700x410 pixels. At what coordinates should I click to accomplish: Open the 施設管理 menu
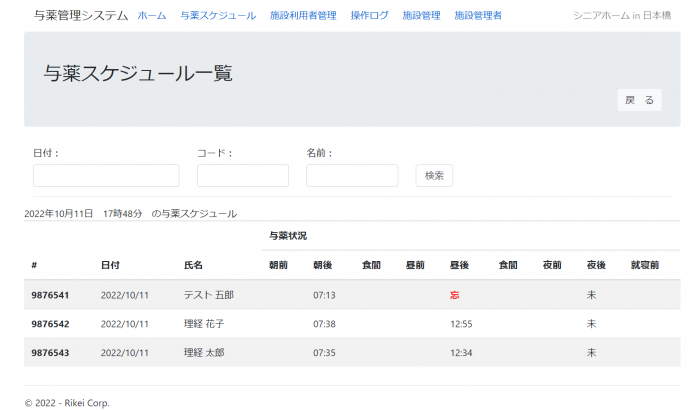[421, 16]
